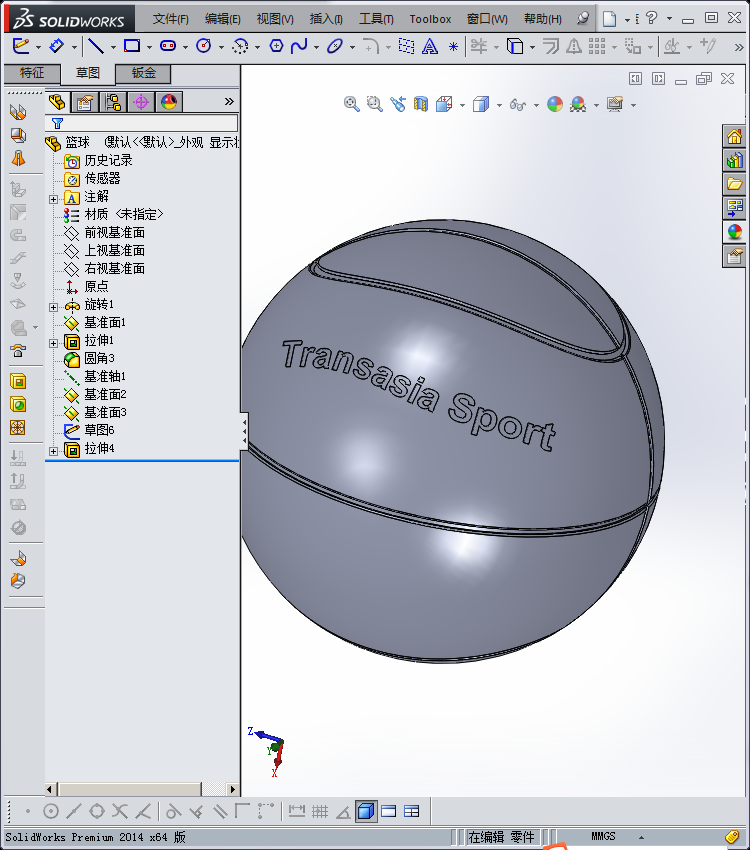Open the View Settings icon

615,104
